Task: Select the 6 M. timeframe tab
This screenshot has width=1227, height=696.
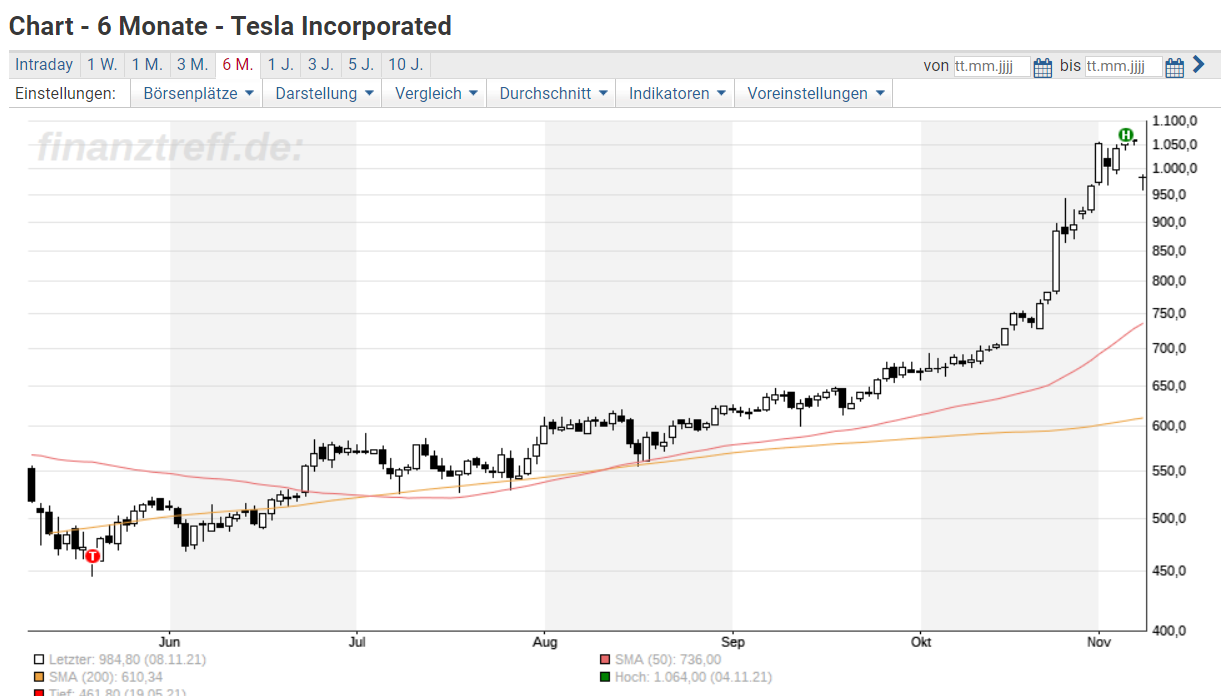Action: pos(238,65)
